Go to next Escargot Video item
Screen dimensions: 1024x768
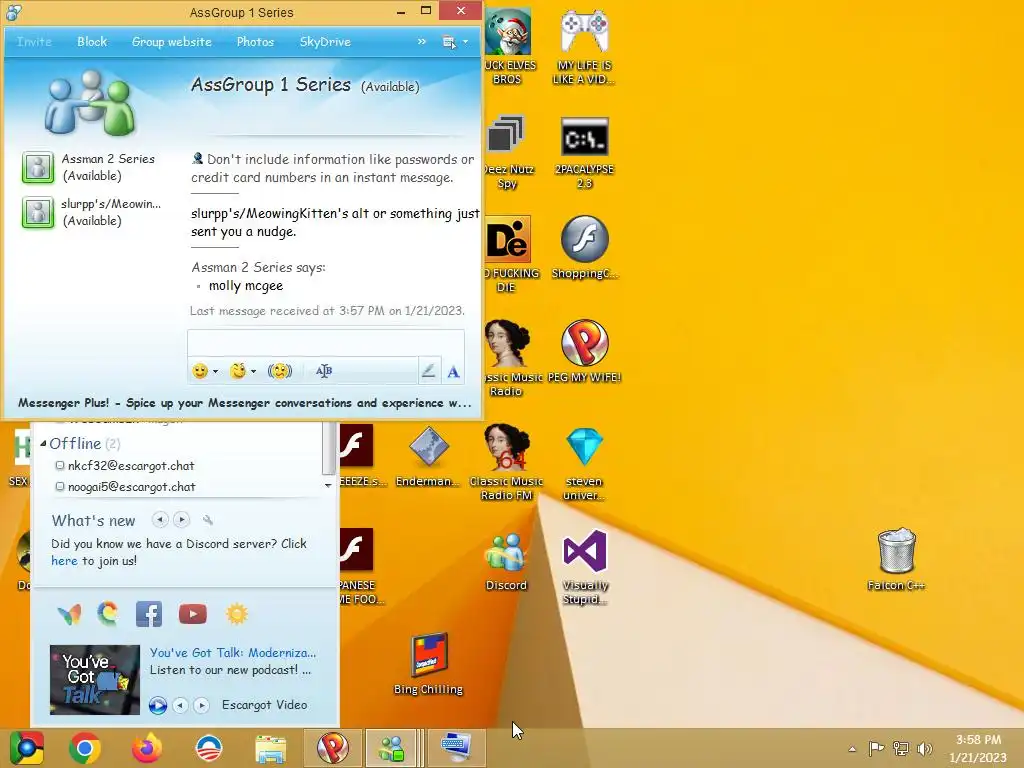[x=201, y=705]
